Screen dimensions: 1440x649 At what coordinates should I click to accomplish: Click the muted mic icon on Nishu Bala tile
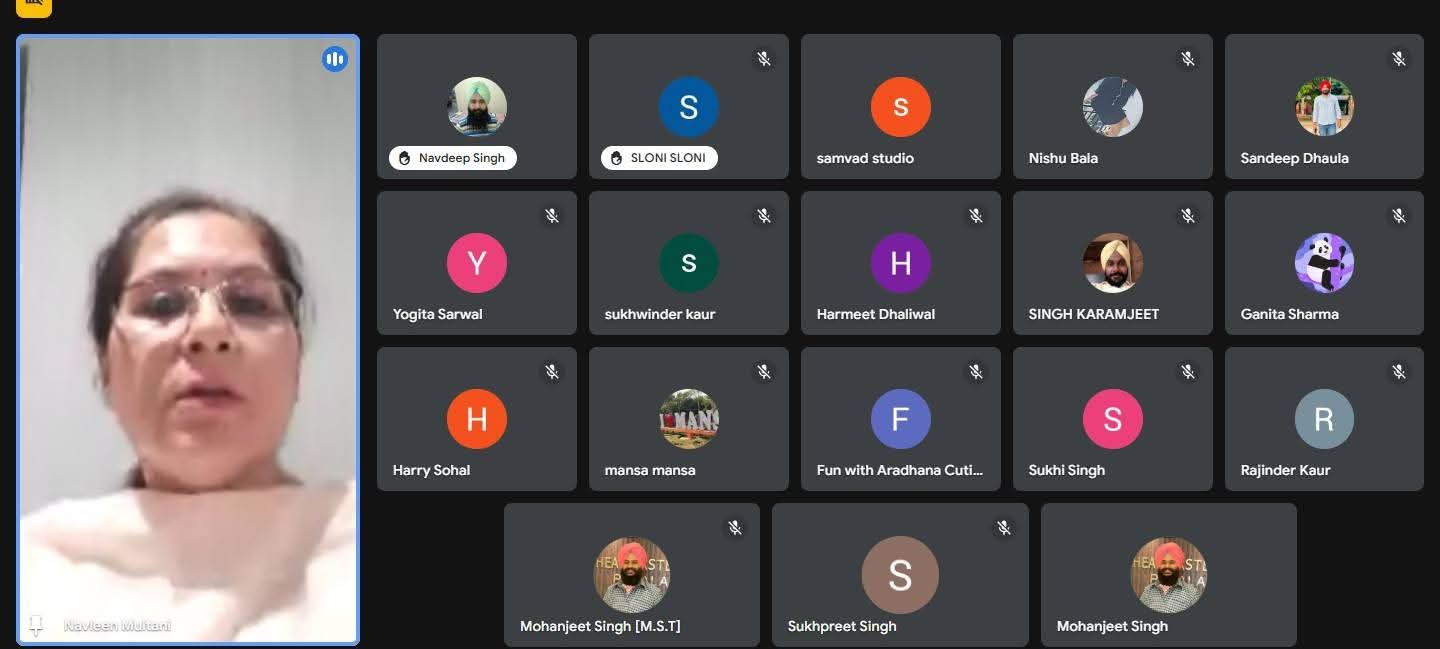point(1188,59)
